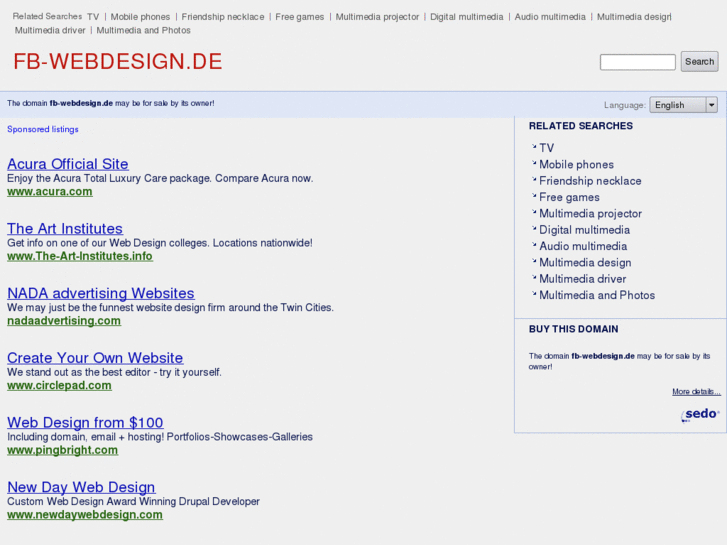Open Create Your Own Website listing

point(95,358)
